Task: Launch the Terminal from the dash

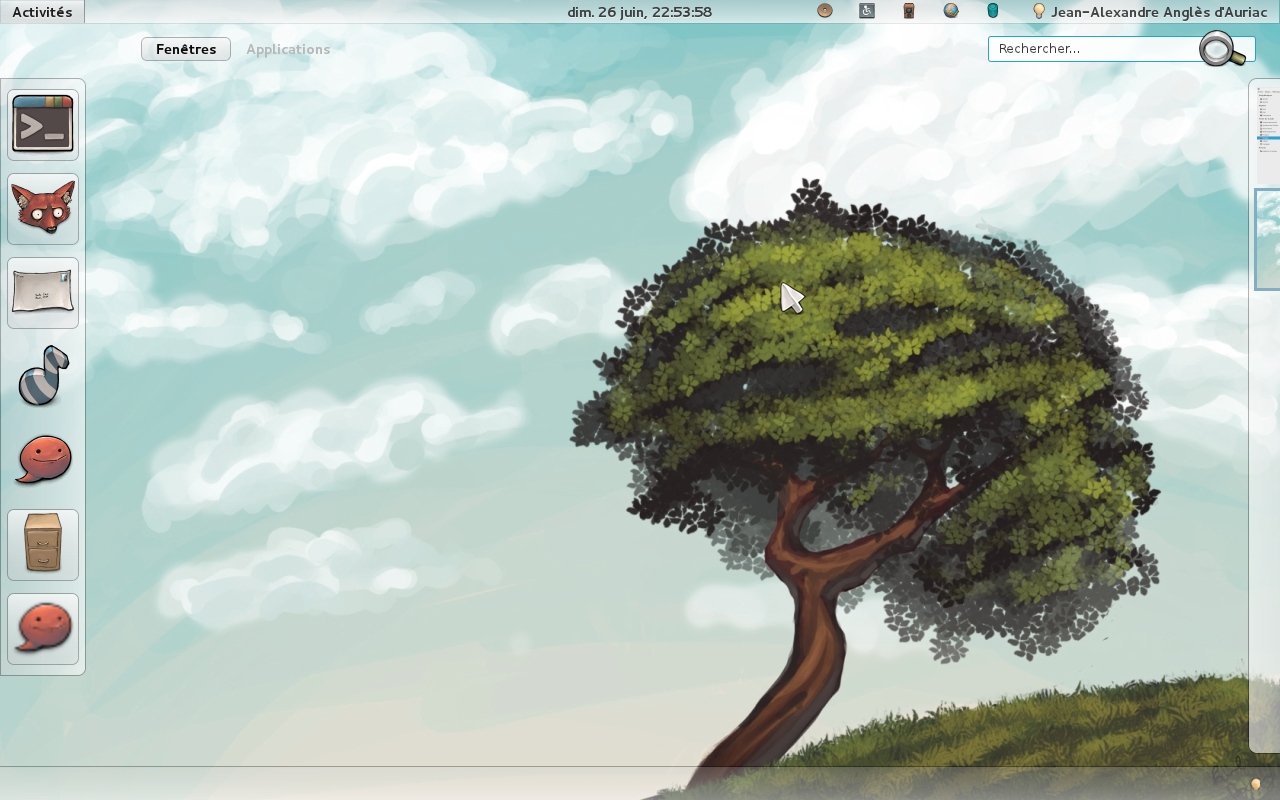Action: (43, 124)
